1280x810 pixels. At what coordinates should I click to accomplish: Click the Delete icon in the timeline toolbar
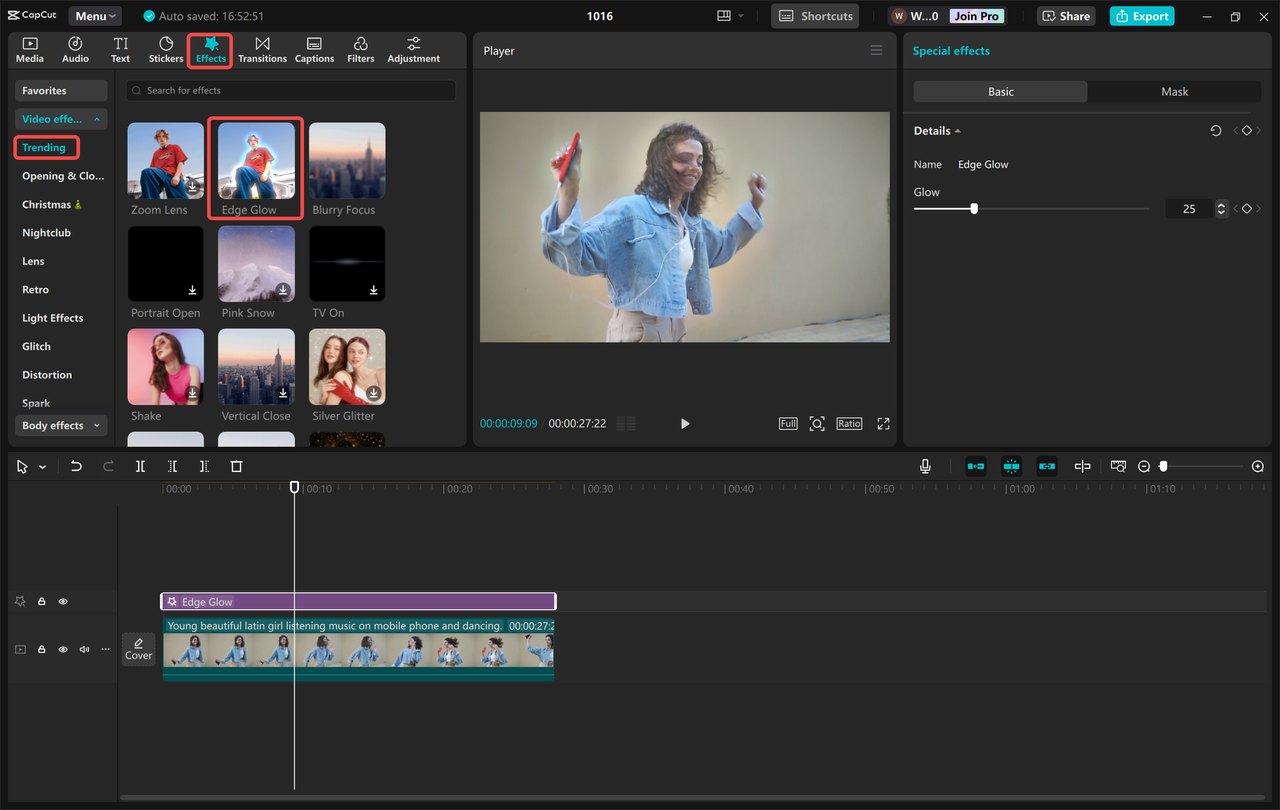[x=235, y=466]
